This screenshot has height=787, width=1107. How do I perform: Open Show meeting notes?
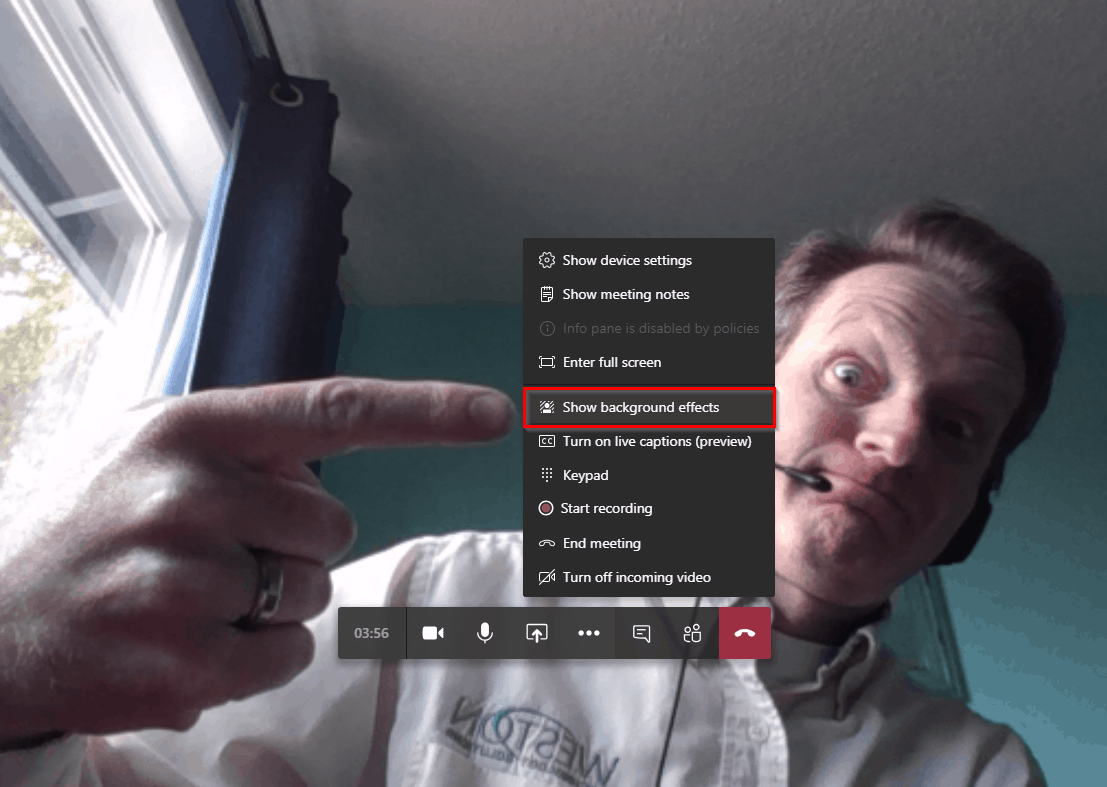point(649,294)
